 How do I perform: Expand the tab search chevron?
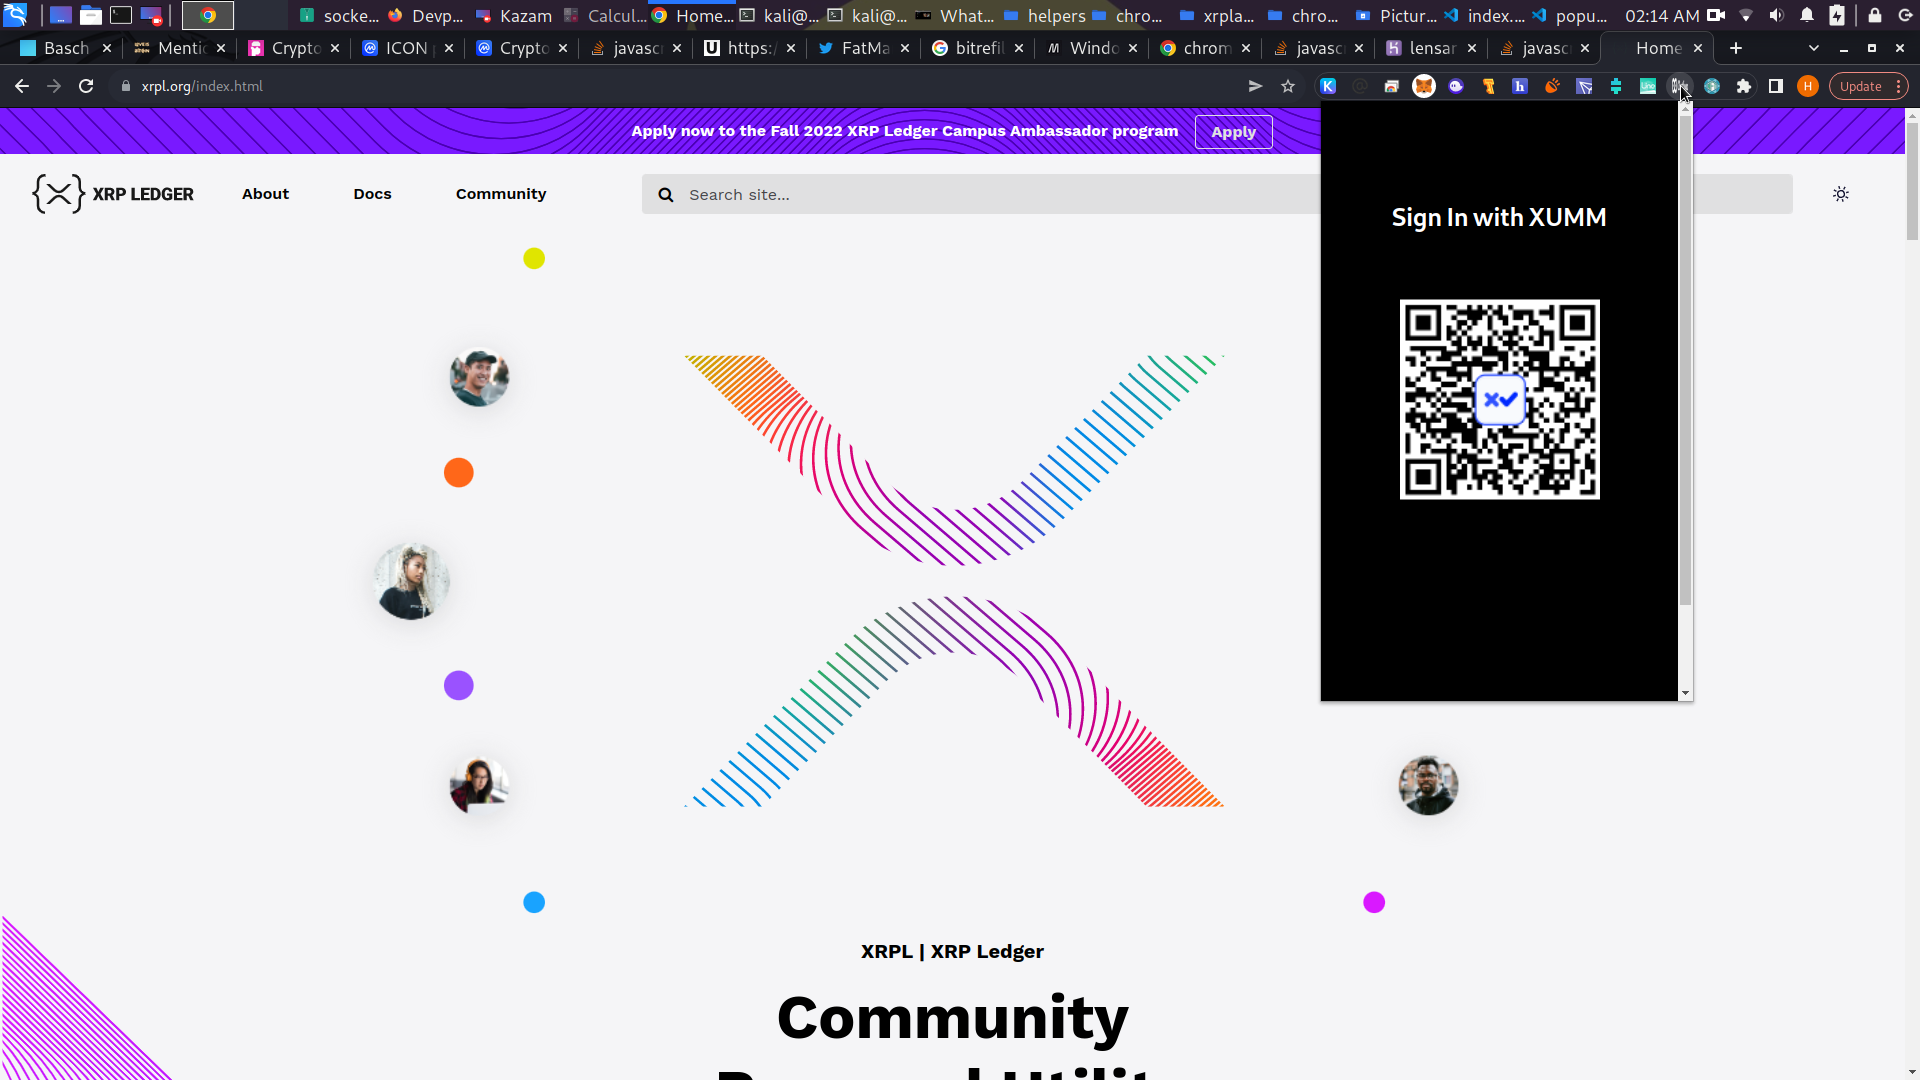coord(1814,48)
